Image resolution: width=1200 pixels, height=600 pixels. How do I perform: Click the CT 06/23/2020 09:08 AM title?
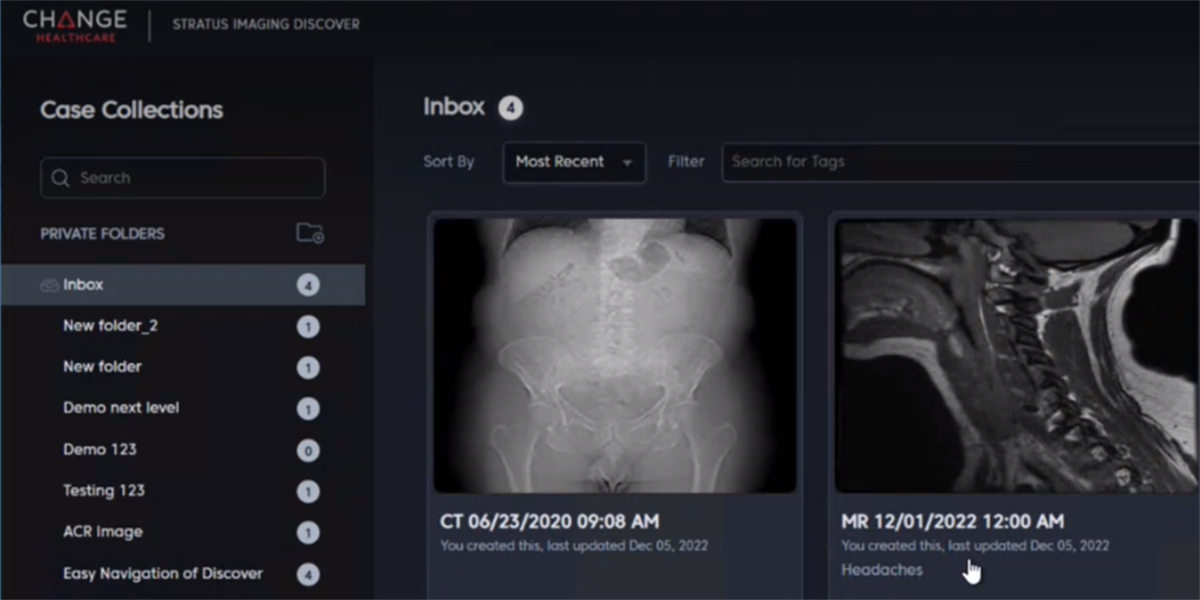[x=549, y=522]
